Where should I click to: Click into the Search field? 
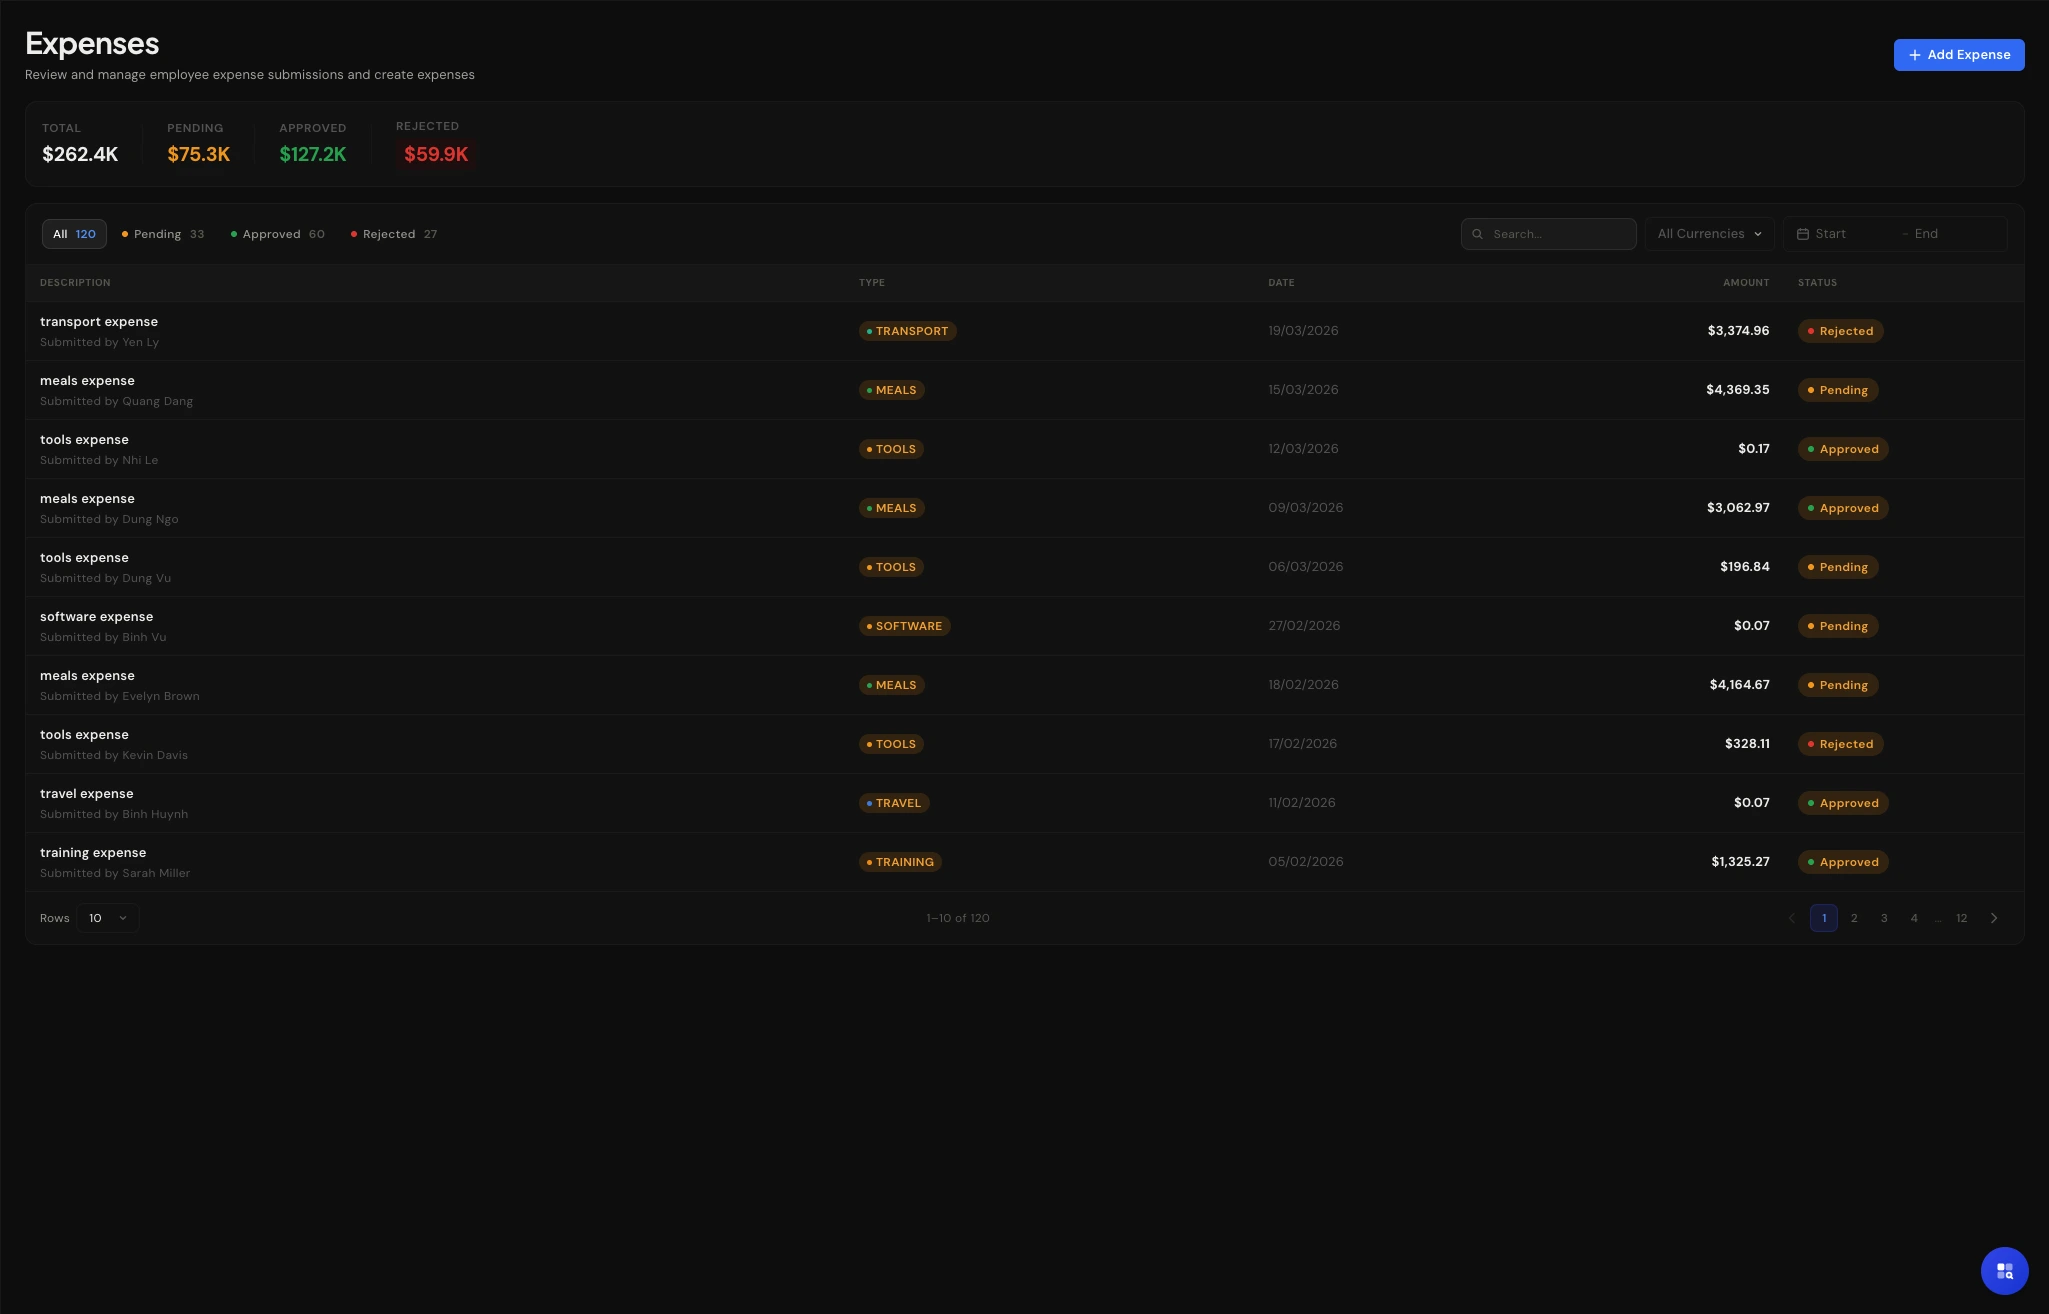[1558, 234]
